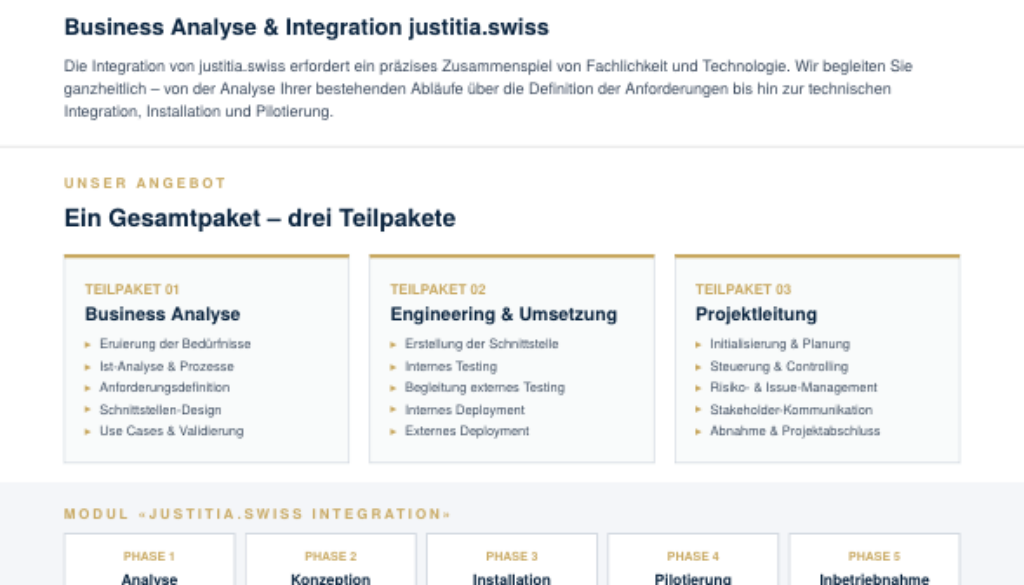
Task: Click the heading 'Business Analyse & Integration justitia.swiss'
Action: (306, 27)
